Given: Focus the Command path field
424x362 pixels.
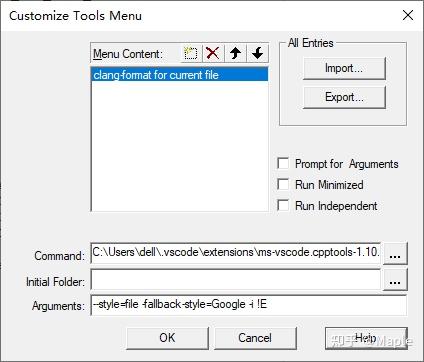Looking at the screenshot, I should (236, 253).
